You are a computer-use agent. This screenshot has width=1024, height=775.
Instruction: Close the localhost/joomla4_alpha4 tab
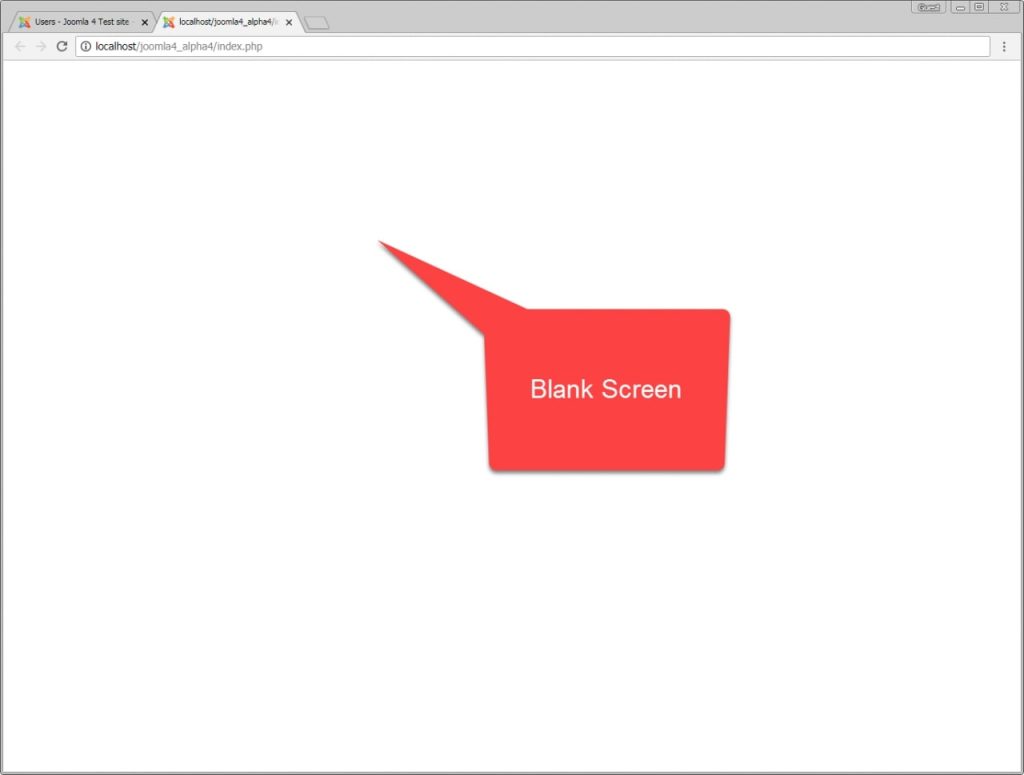click(289, 22)
